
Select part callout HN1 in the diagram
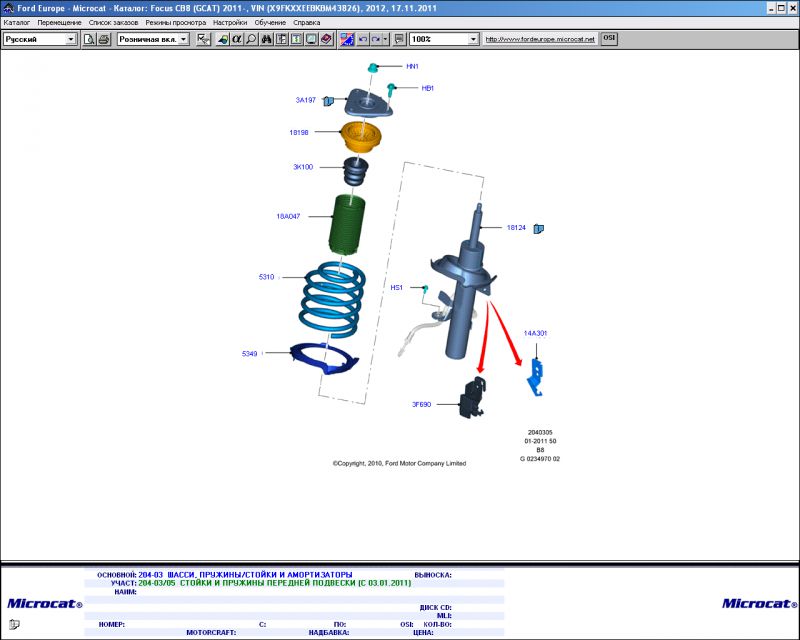pyautogui.click(x=412, y=66)
